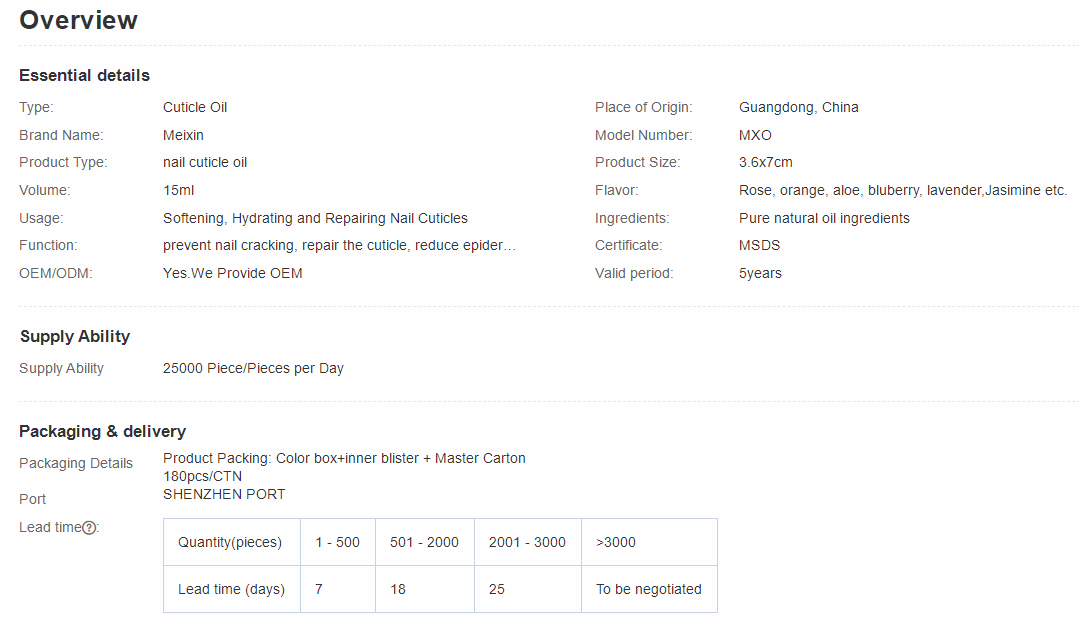Click the truncated Function description text
The height and width of the screenshot is (620, 1079).
click(339, 245)
